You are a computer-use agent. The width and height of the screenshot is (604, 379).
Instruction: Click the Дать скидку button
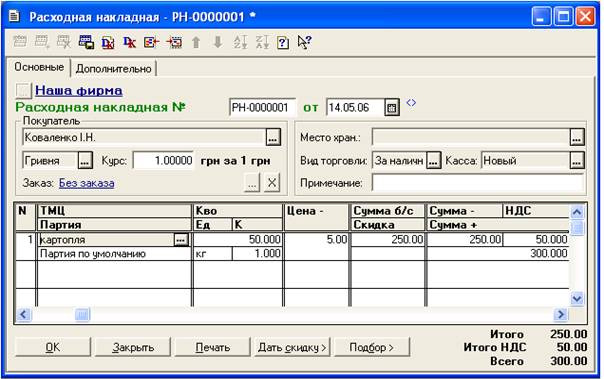(x=292, y=347)
